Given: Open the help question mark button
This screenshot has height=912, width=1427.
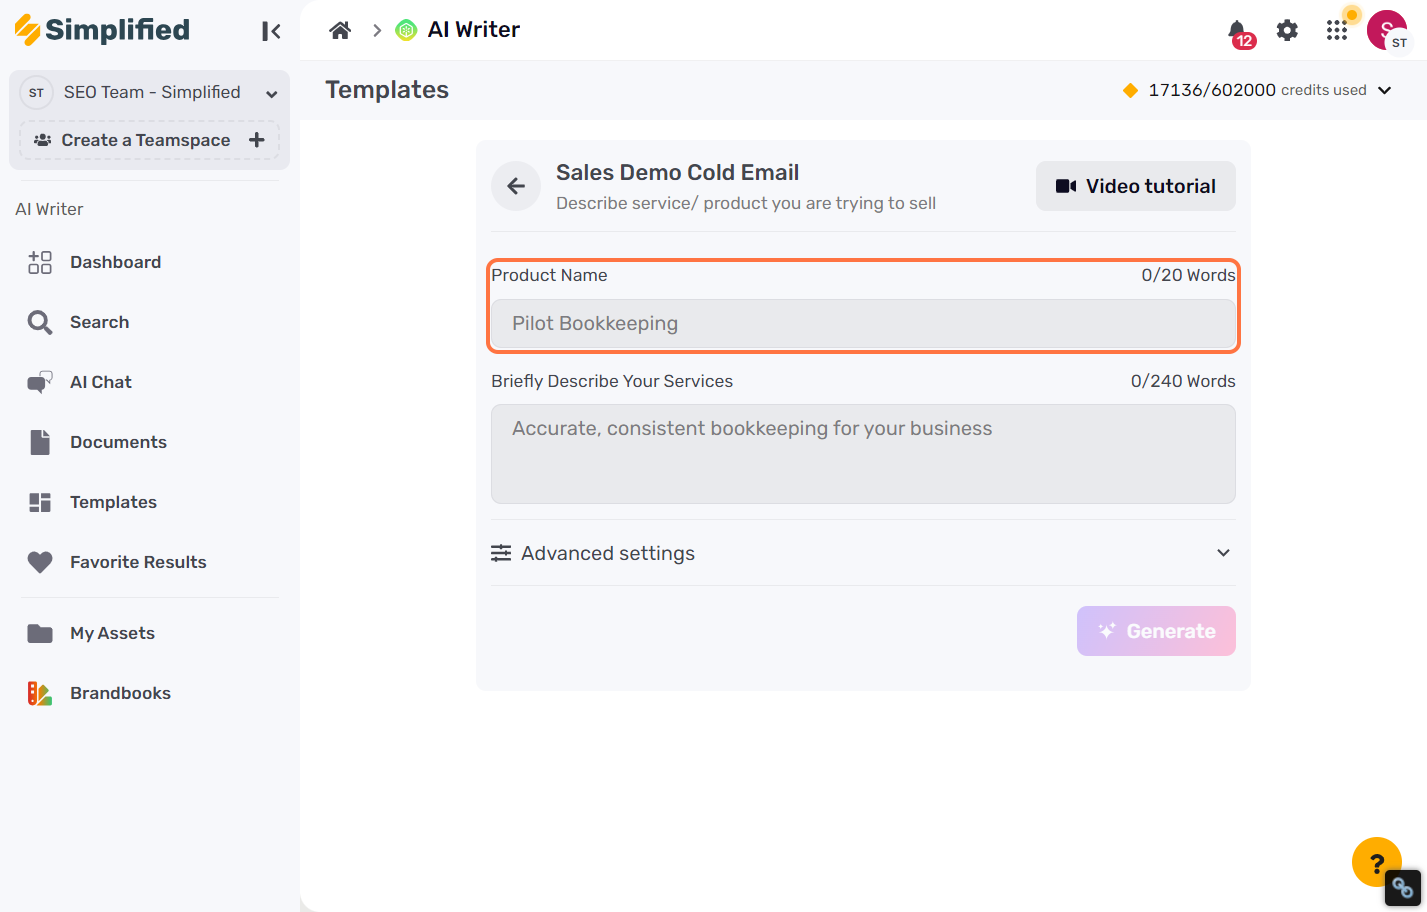Looking at the screenshot, I should click(1377, 862).
